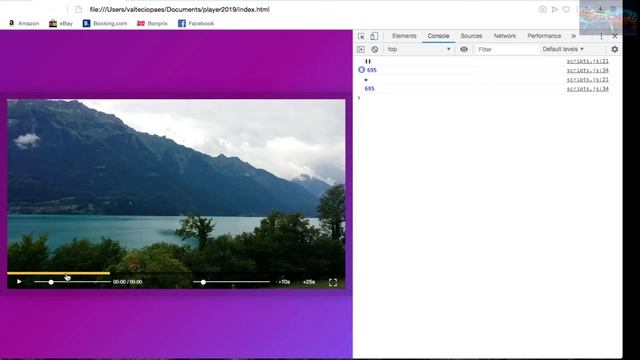Image resolution: width=640 pixels, height=360 pixels.
Task: Open the eBay bookmark
Action: click(x=61, y=23)
